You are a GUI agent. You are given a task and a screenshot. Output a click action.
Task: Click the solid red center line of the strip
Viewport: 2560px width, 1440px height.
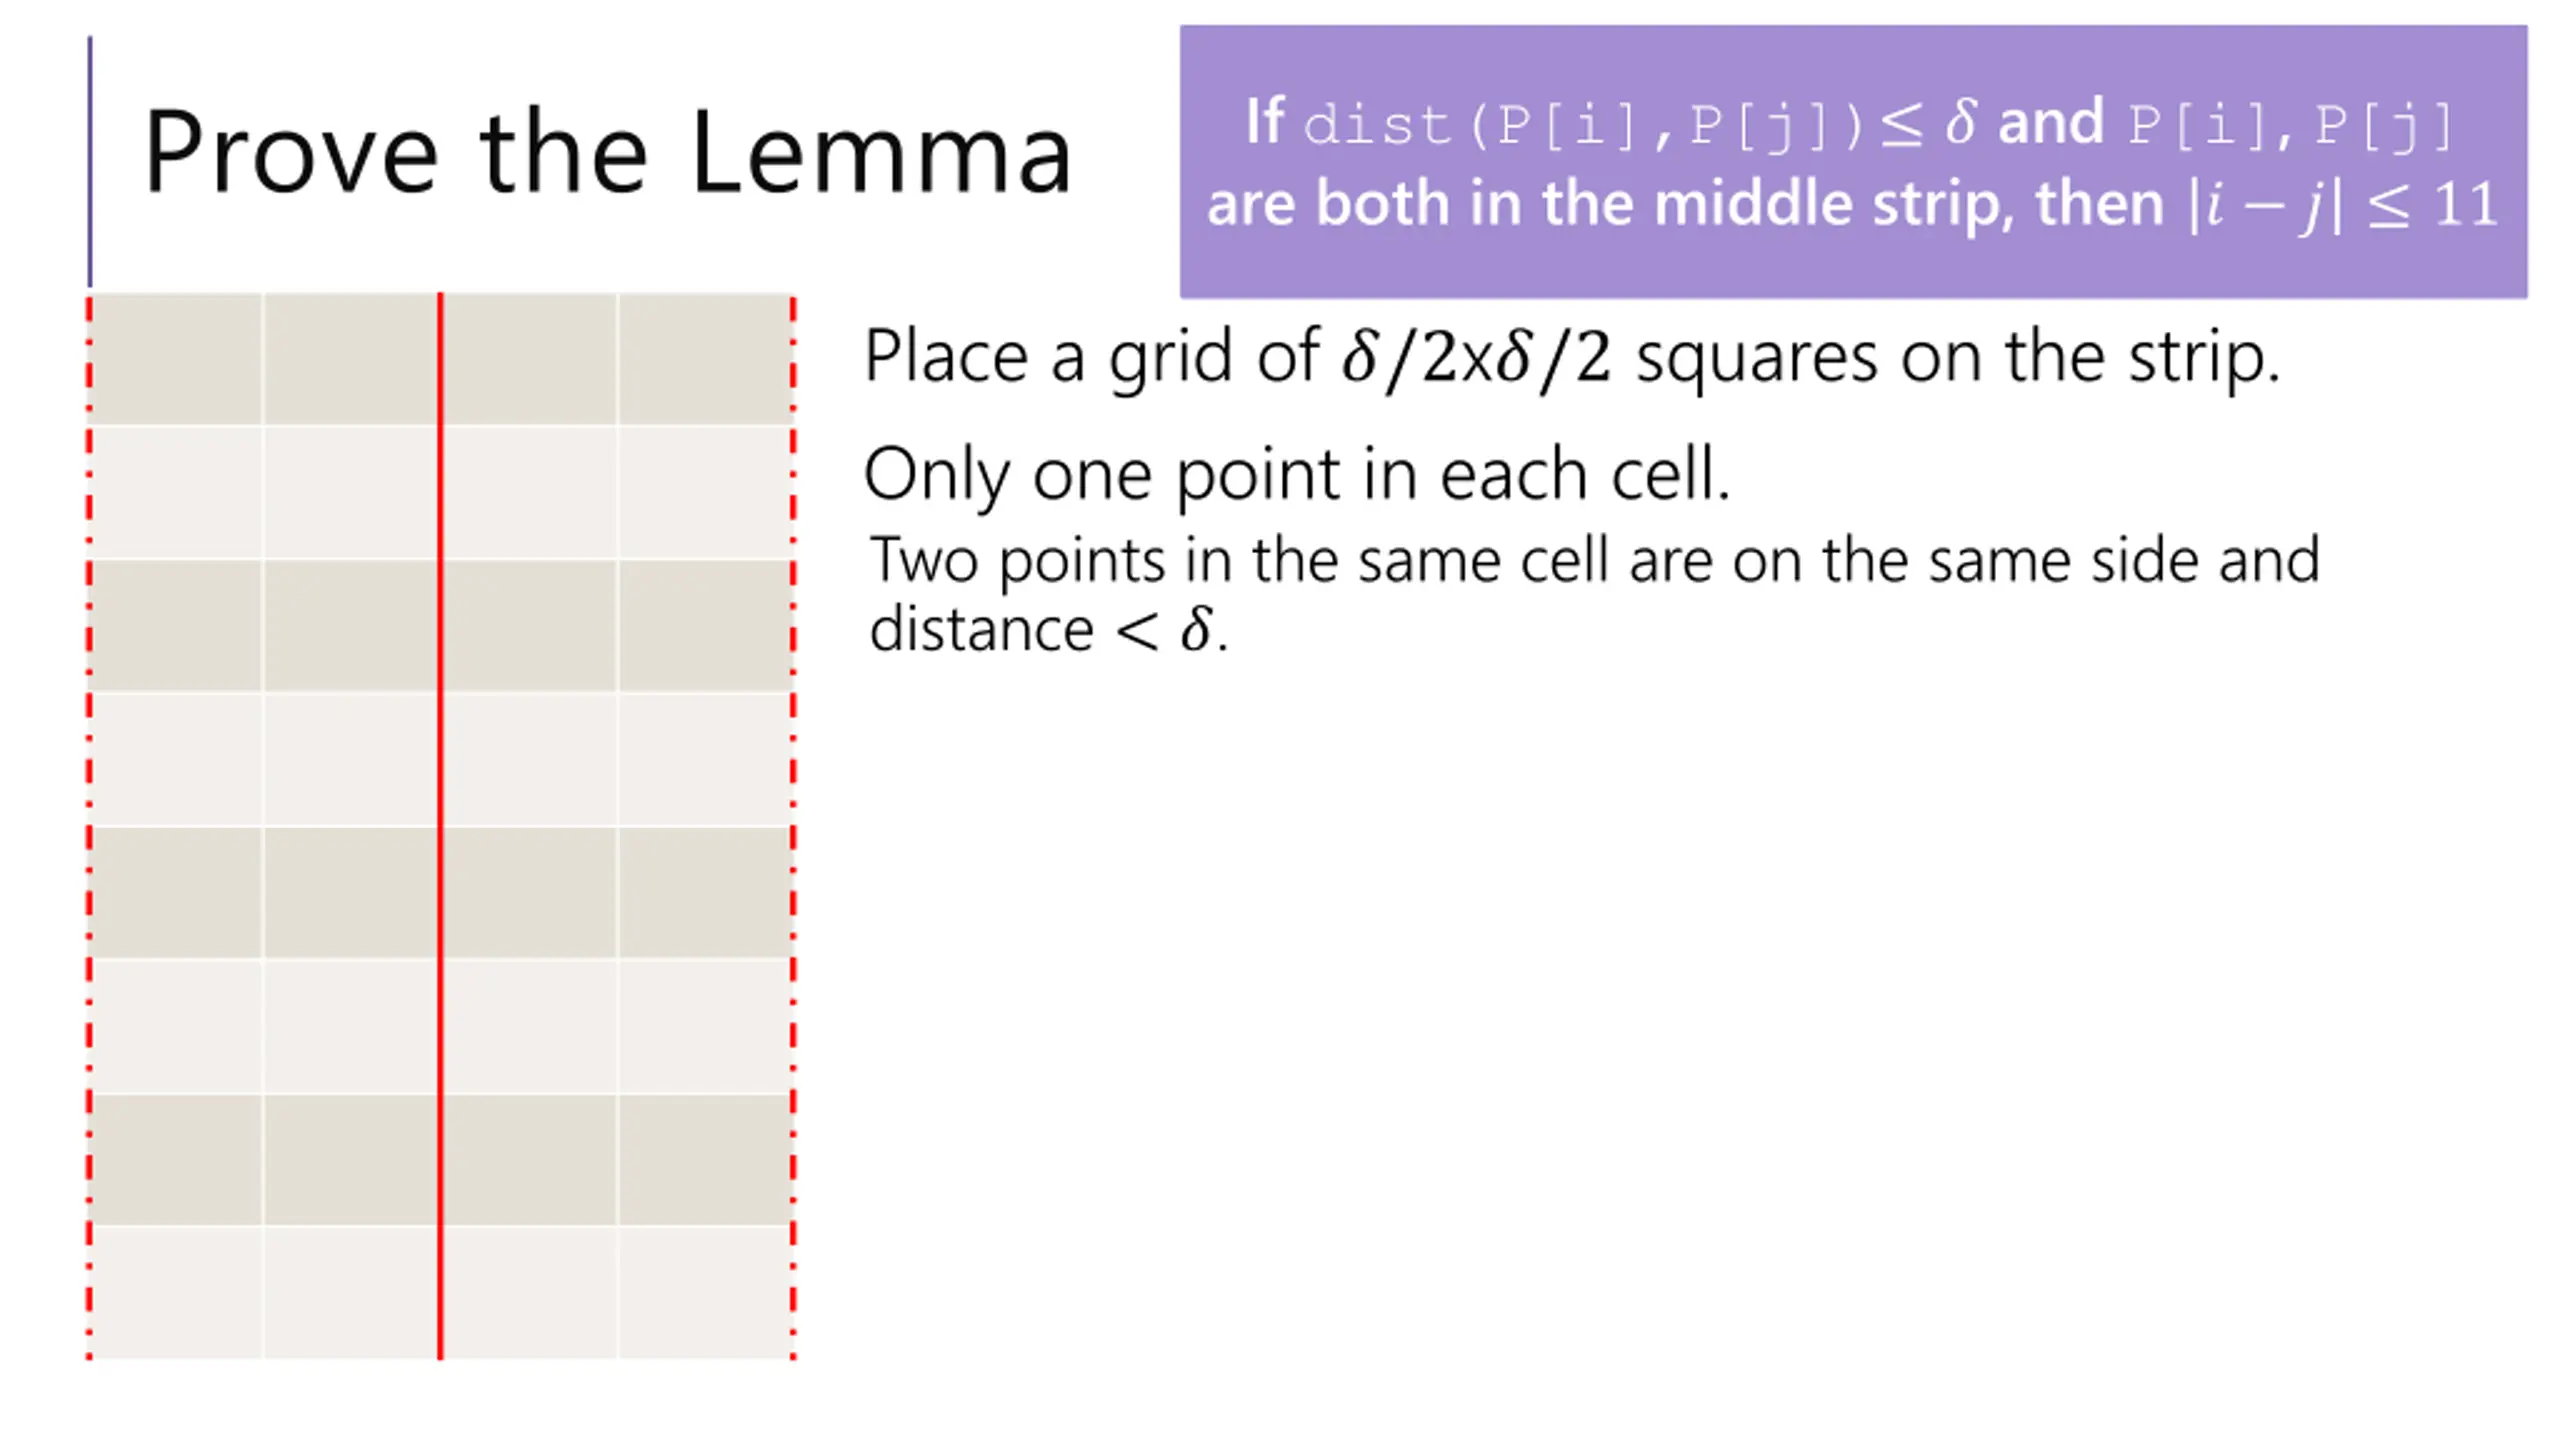(440, 826)
